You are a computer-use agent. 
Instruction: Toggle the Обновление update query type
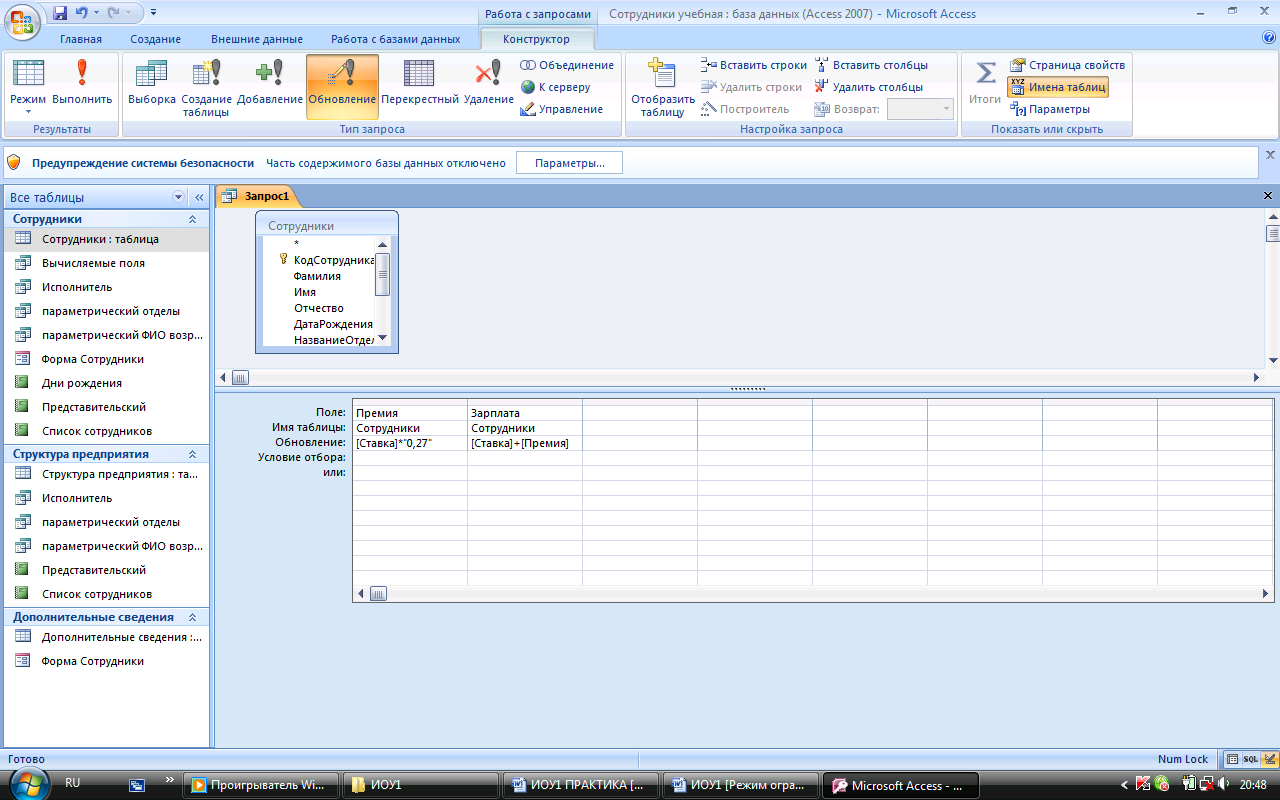[342, 86]
